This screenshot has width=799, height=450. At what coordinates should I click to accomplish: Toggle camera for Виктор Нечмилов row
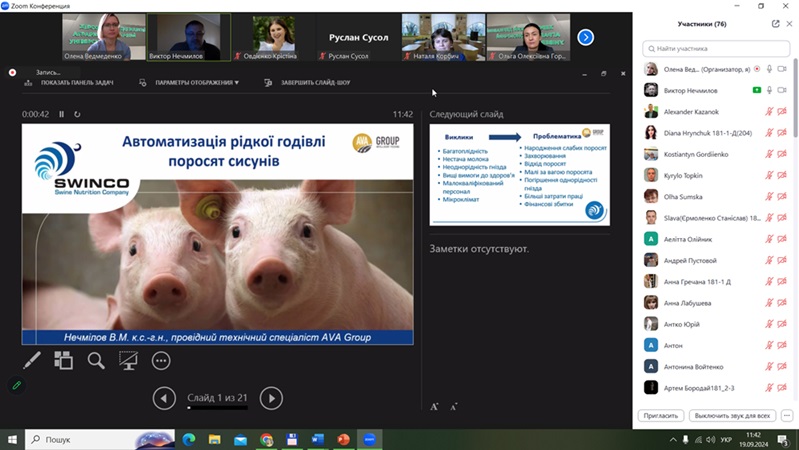click(x=782, y=90)
